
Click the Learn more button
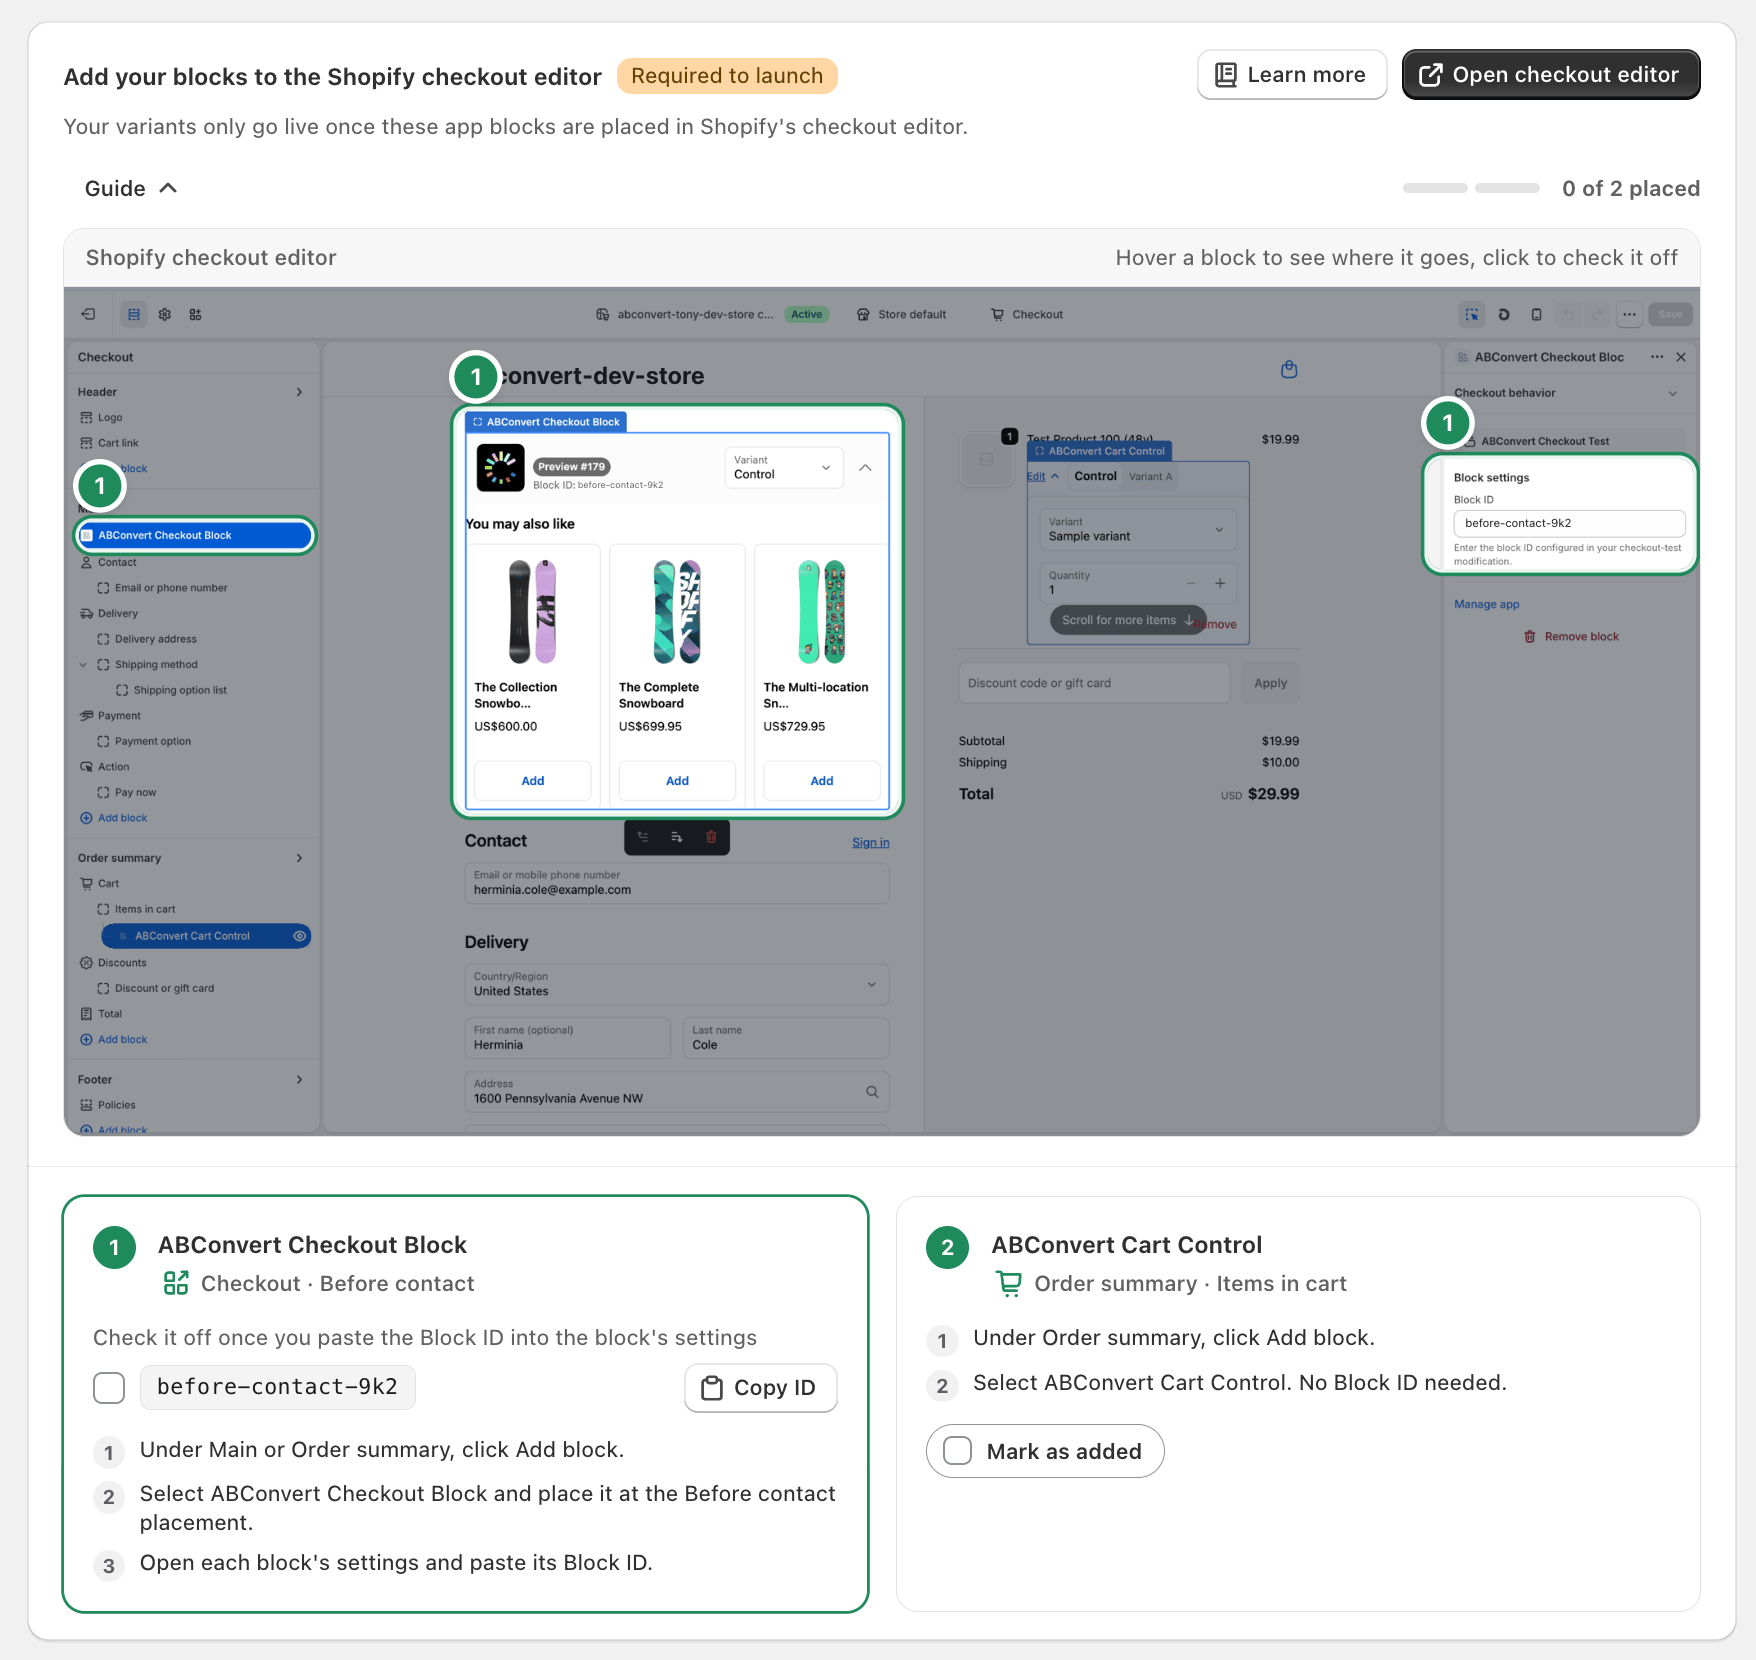tap(1292, 75)
